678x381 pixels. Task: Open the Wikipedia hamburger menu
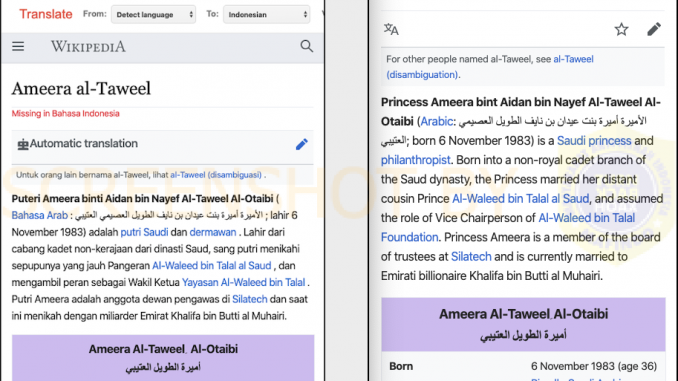[x=18, y=46]
